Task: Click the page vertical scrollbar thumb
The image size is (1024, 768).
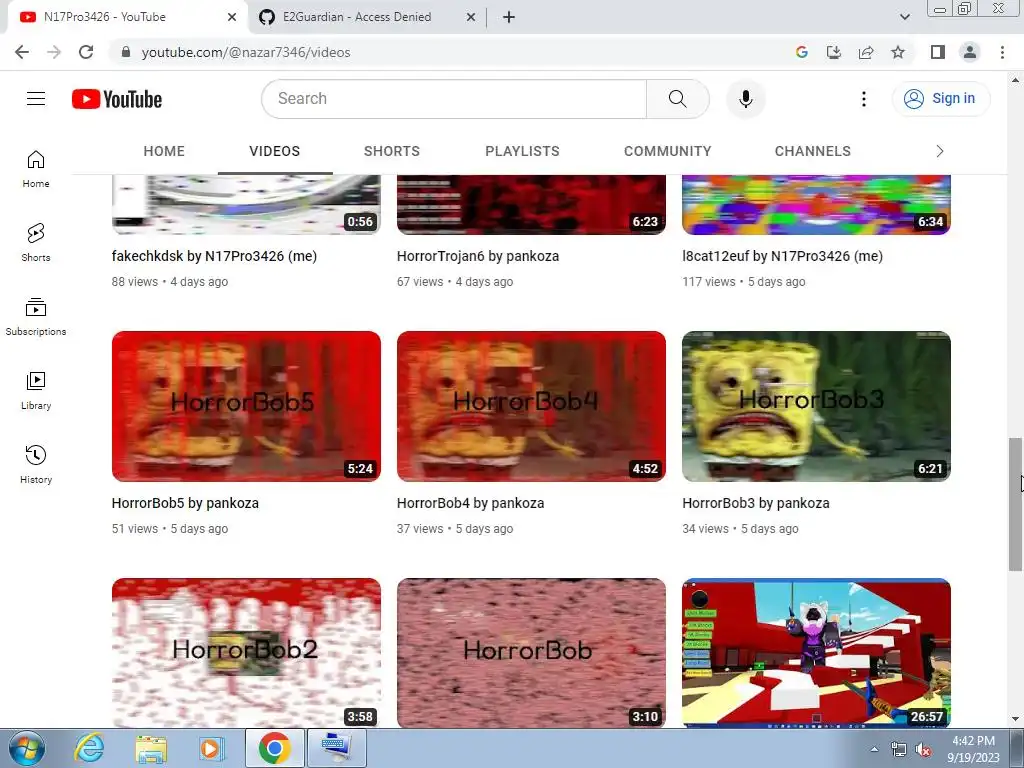Action: (x=1015, y=503)
